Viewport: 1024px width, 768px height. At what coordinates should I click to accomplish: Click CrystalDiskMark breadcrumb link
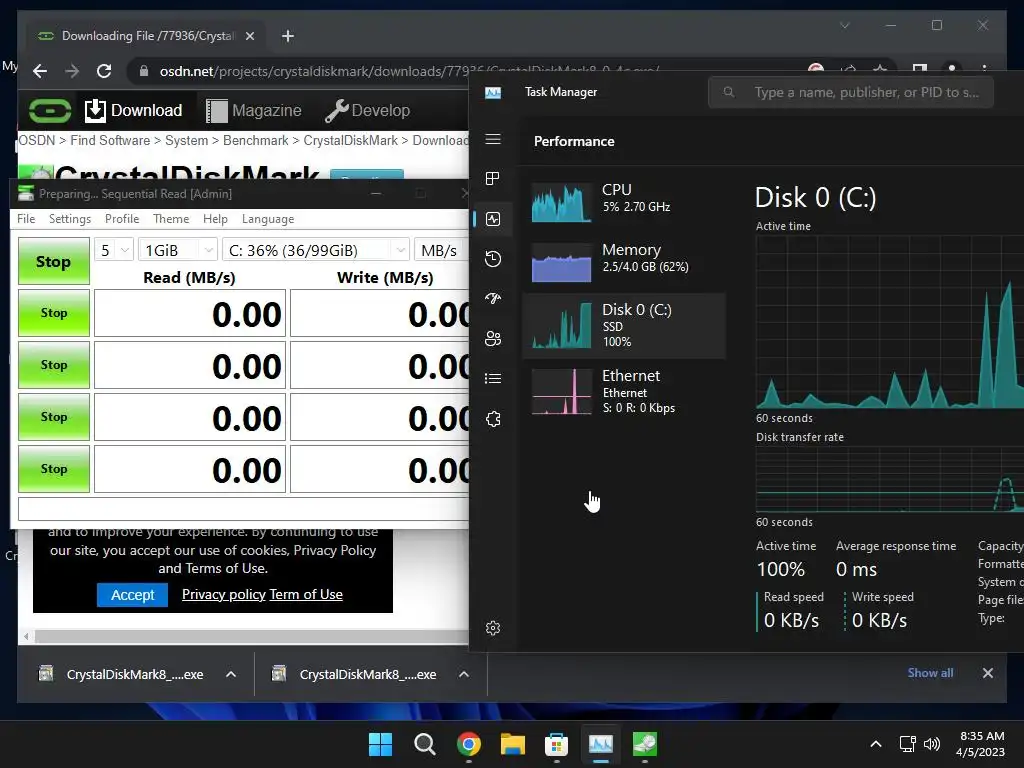pos(350,140)
